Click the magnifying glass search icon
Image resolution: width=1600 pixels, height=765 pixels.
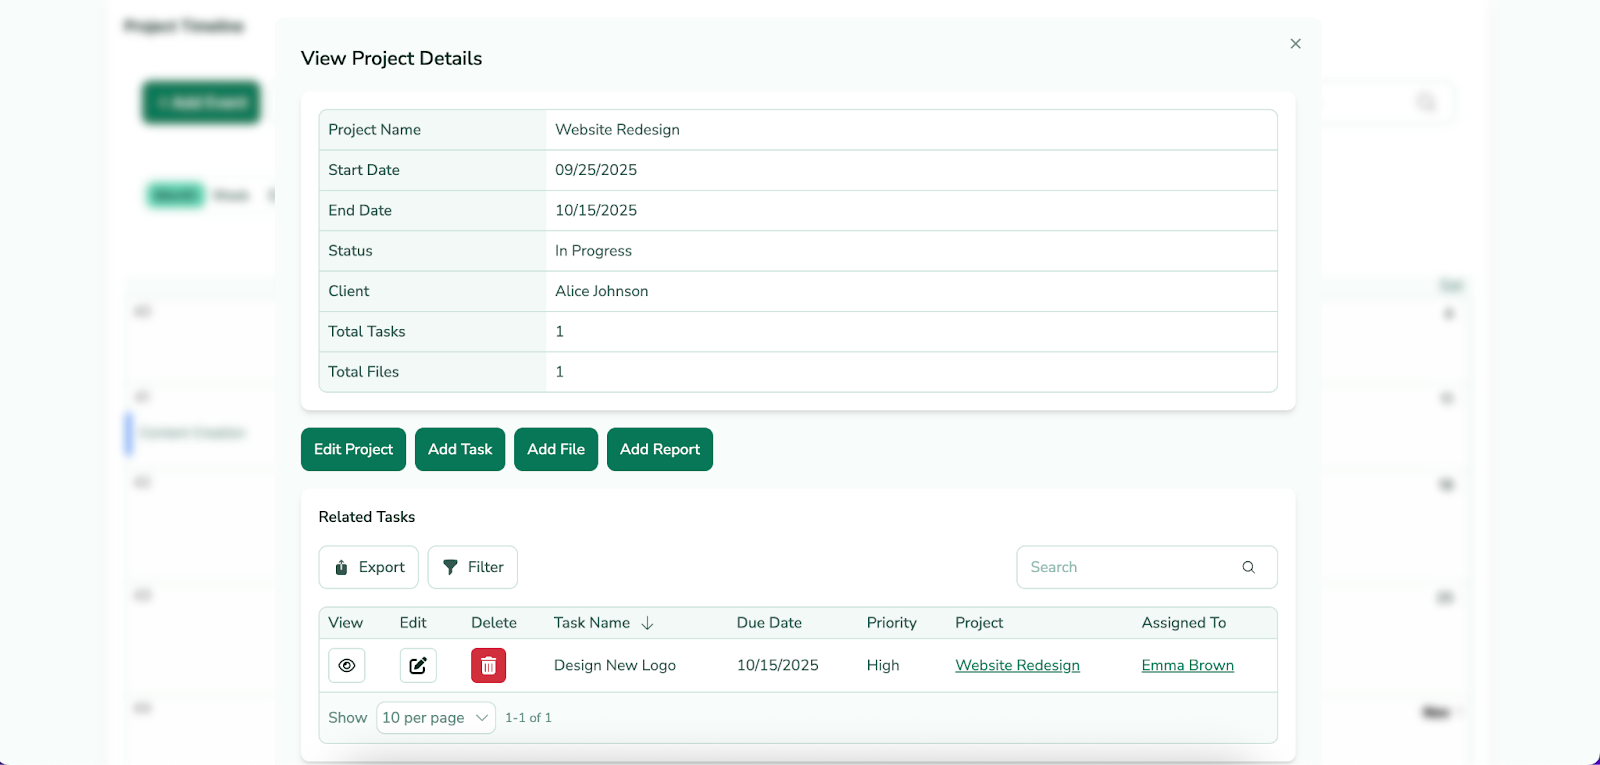click(1248, 567)
